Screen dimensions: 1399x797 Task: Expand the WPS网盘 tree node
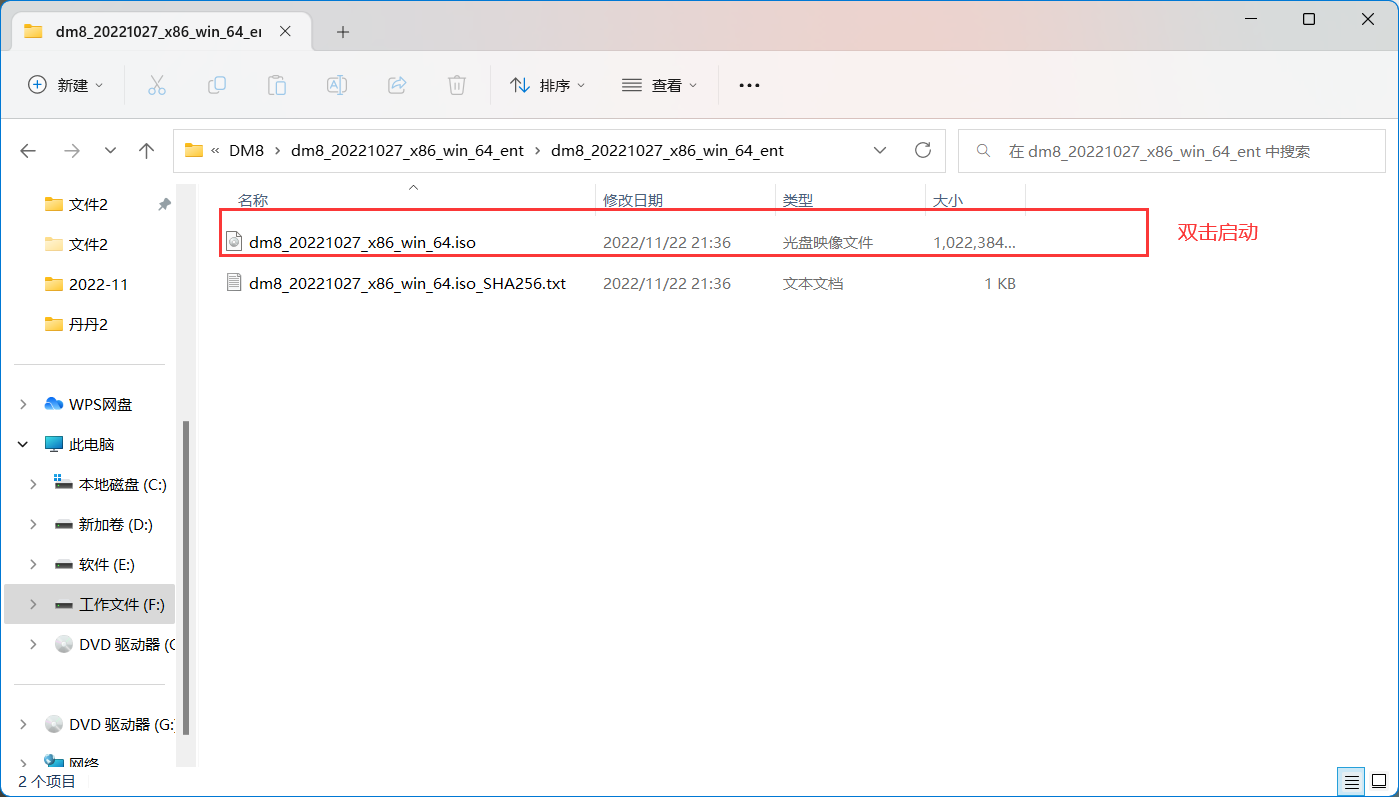[24, 404]
